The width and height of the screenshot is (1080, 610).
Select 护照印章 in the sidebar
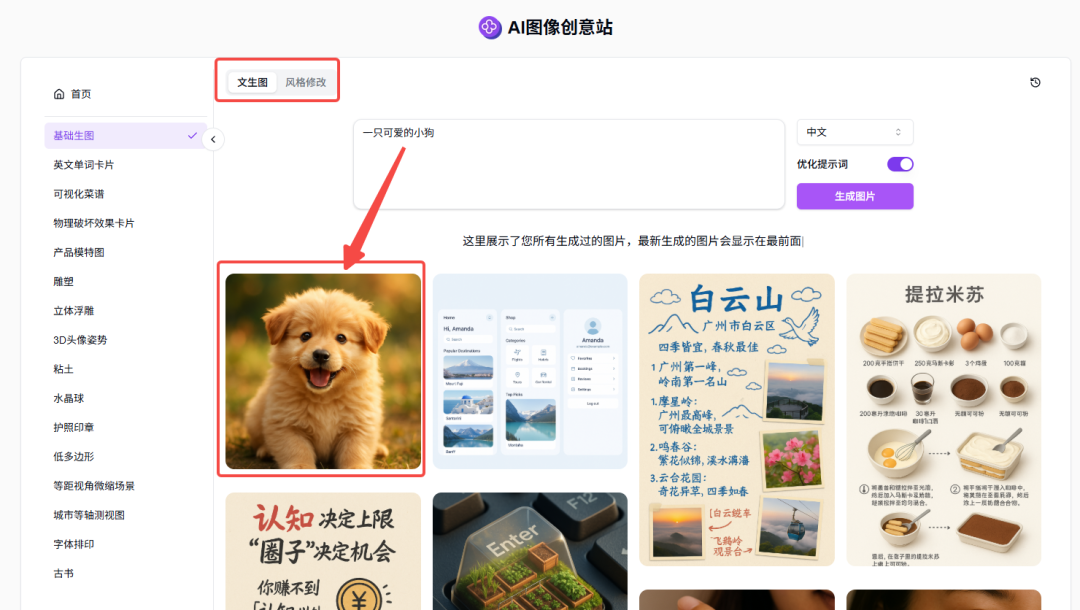[x=74, y=428]
